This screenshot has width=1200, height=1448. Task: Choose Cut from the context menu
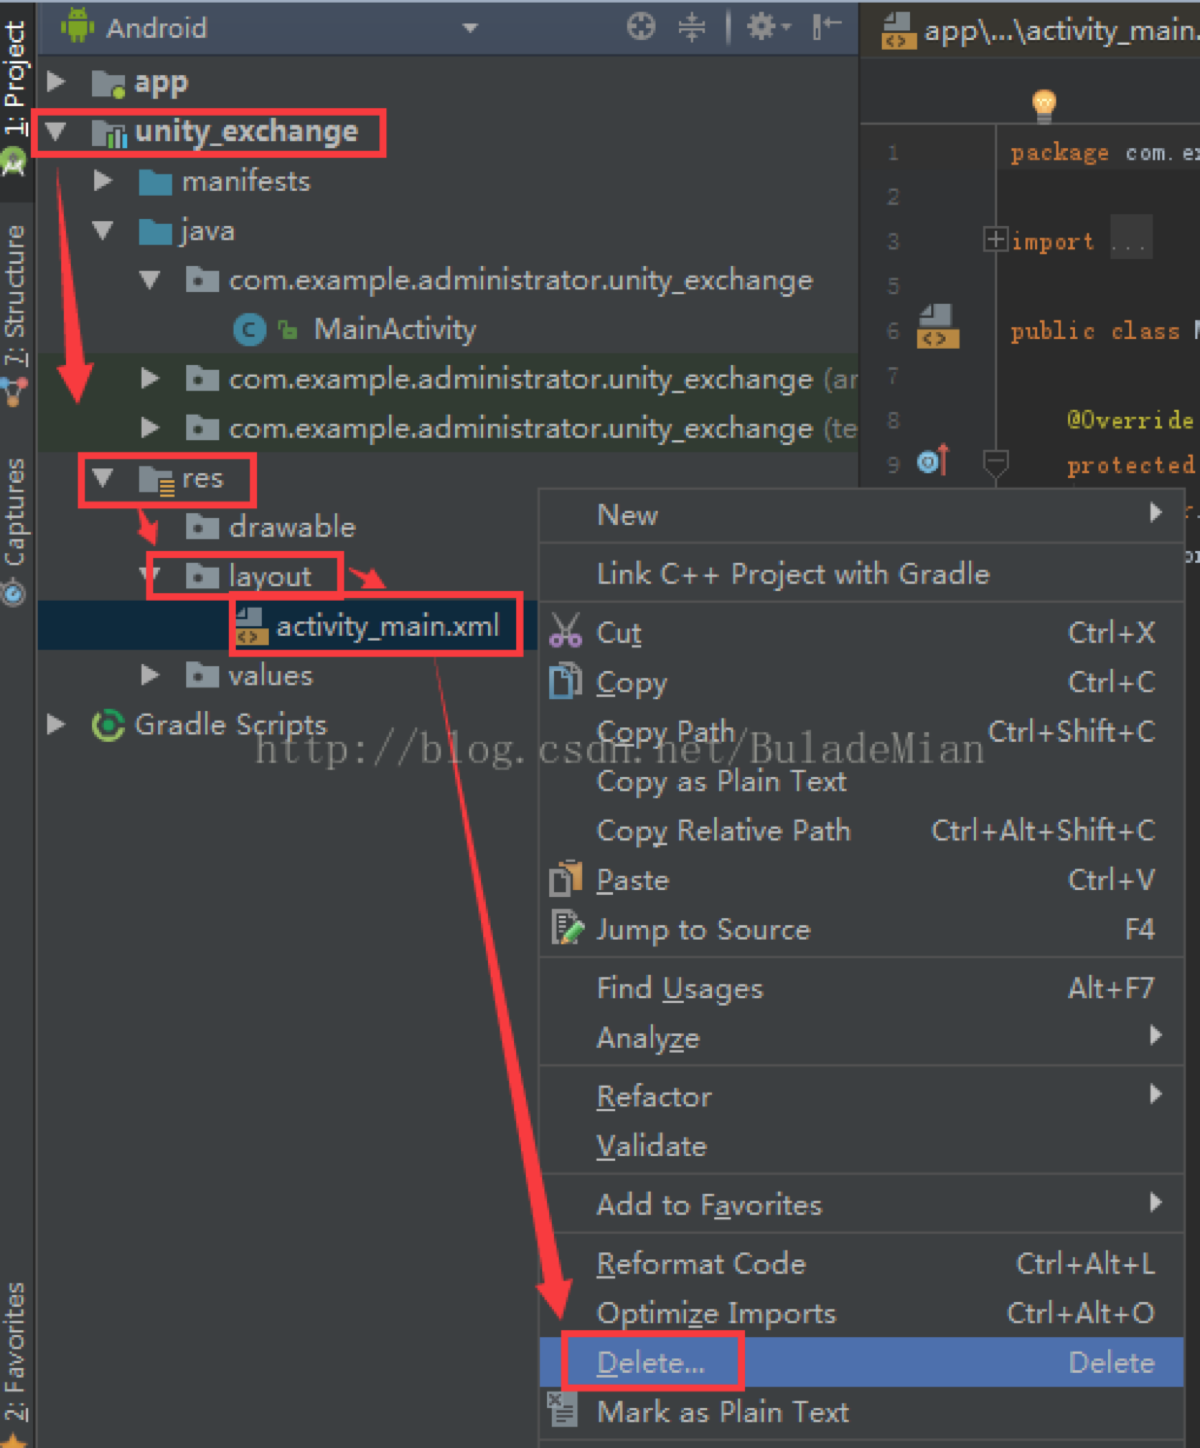[x=861, y=633]
